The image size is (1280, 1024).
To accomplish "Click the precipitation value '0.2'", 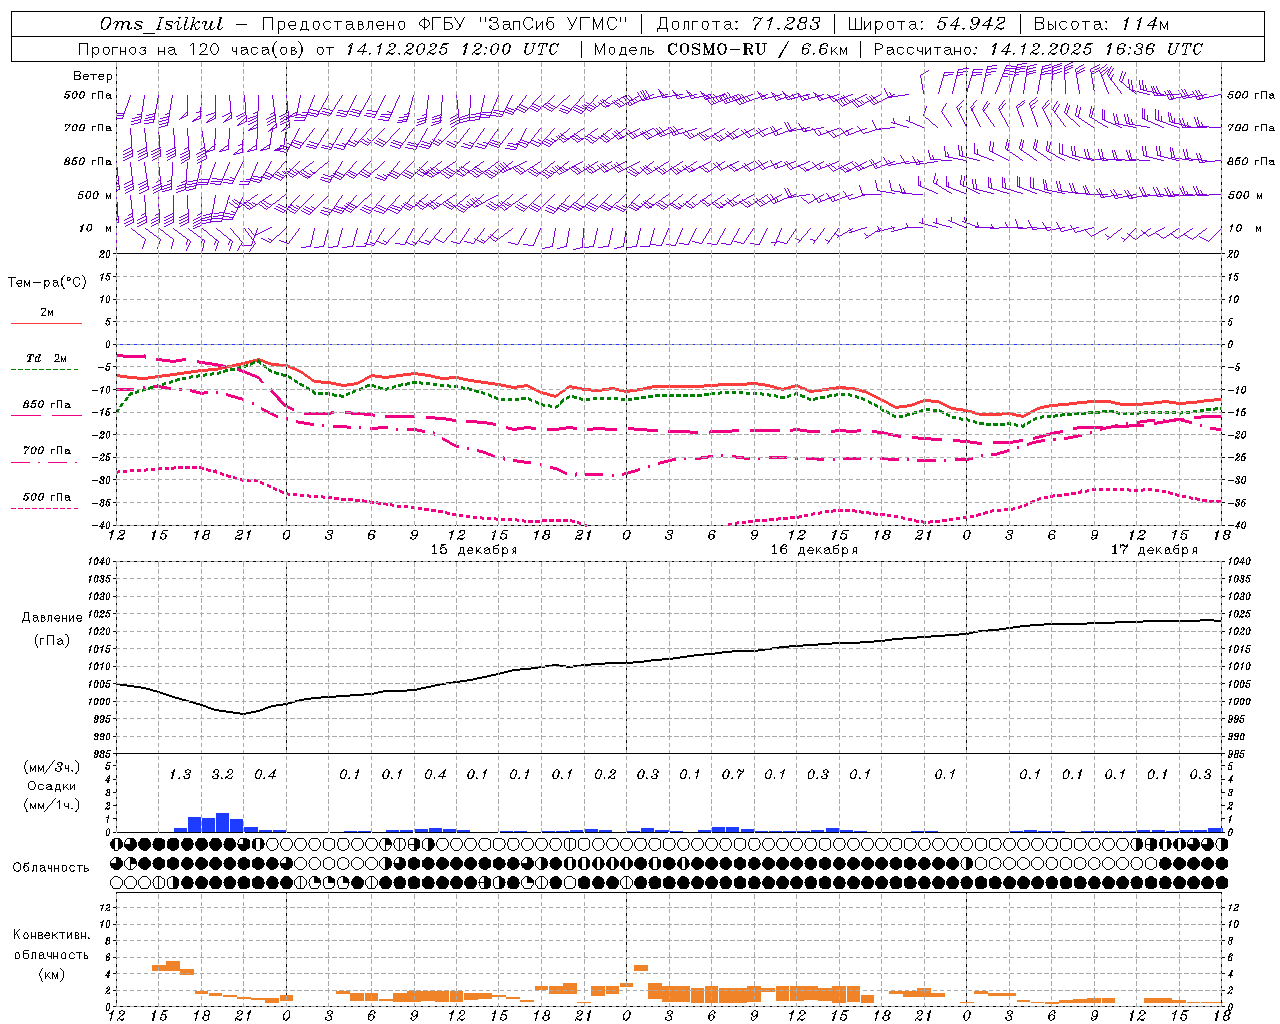I will [x=605, y=775].
